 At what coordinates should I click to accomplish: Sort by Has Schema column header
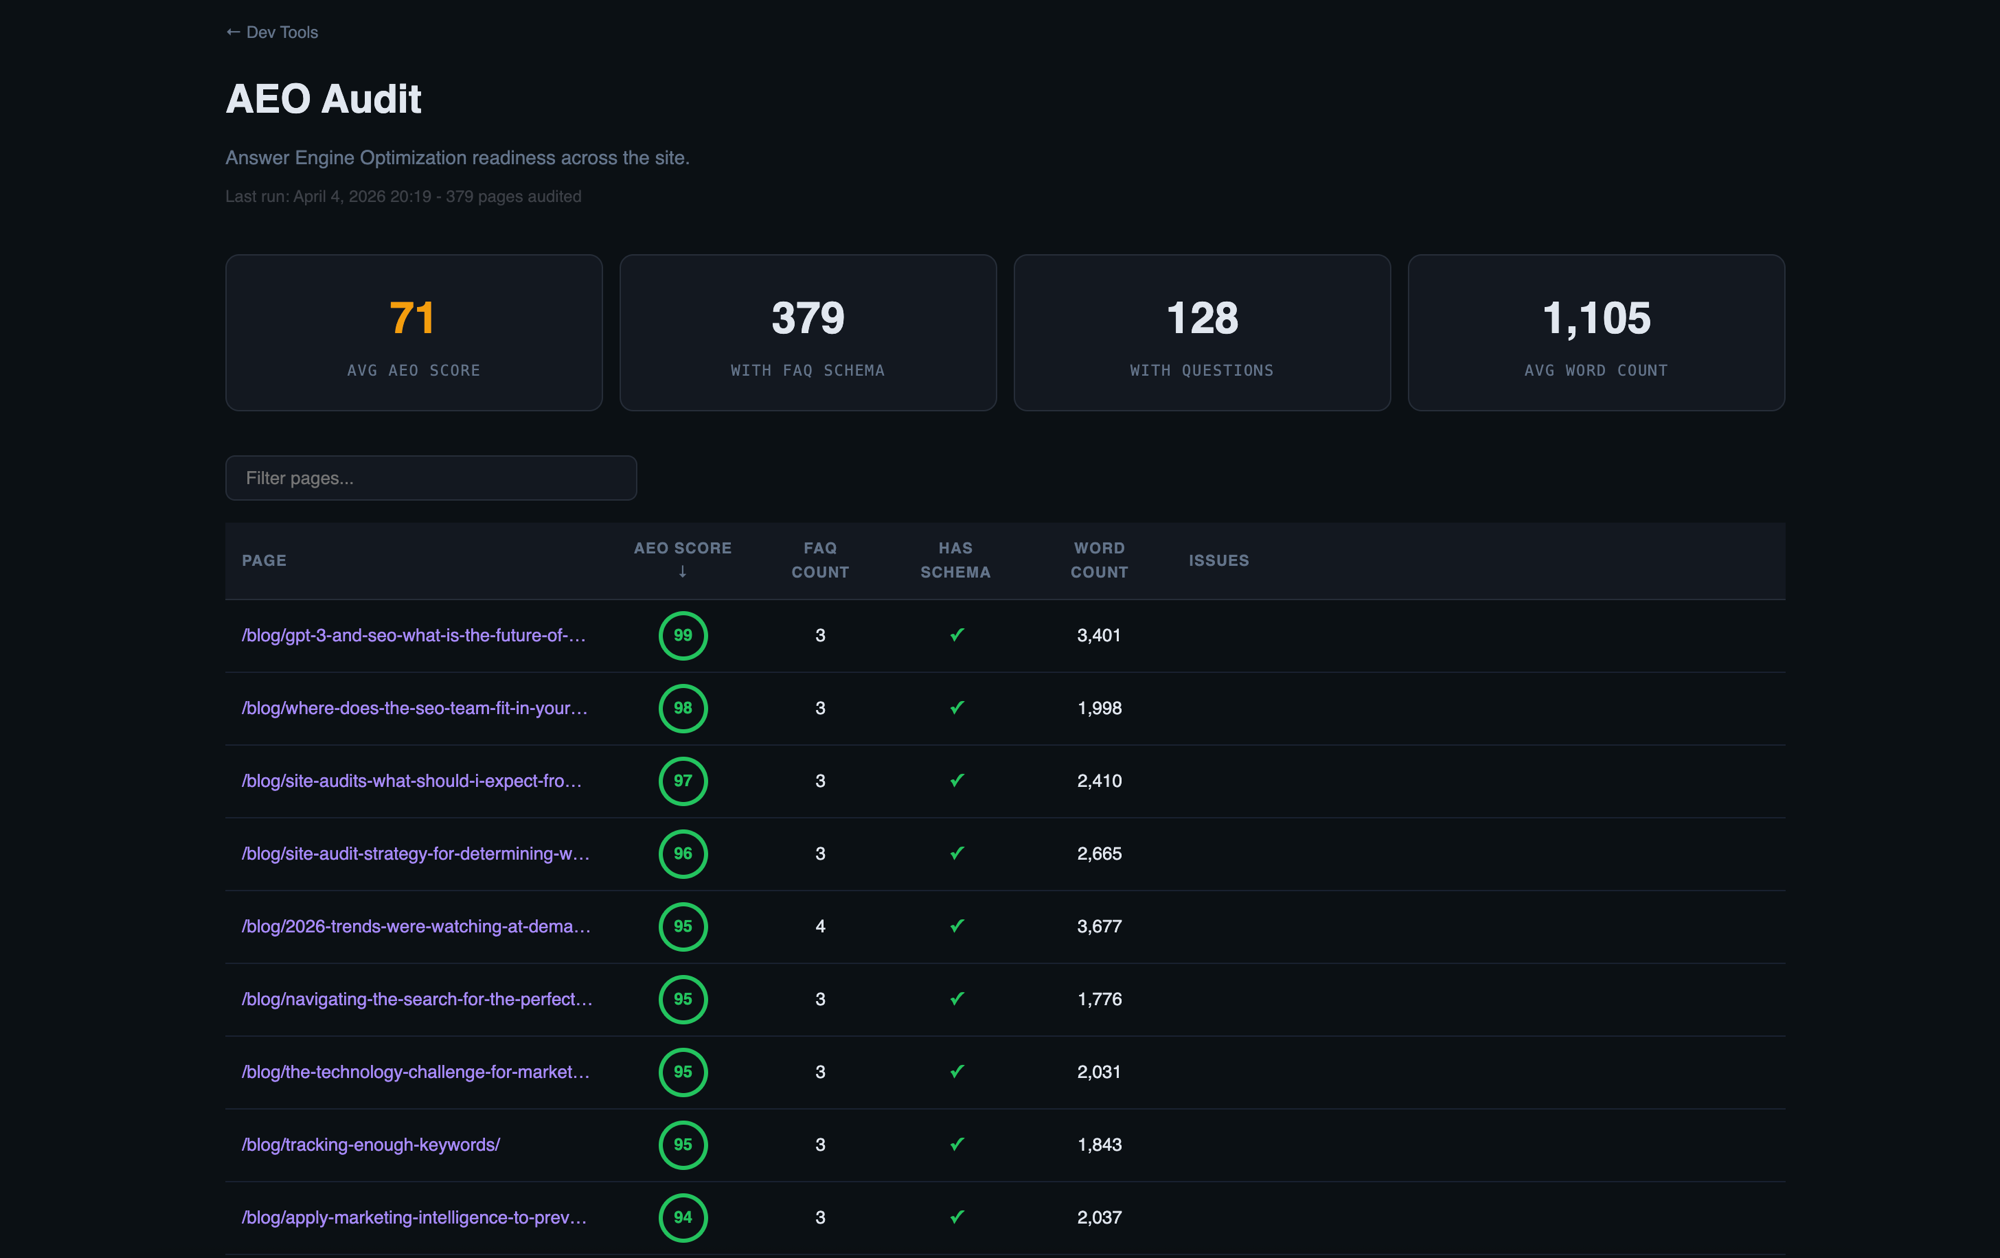coord(955,560)
